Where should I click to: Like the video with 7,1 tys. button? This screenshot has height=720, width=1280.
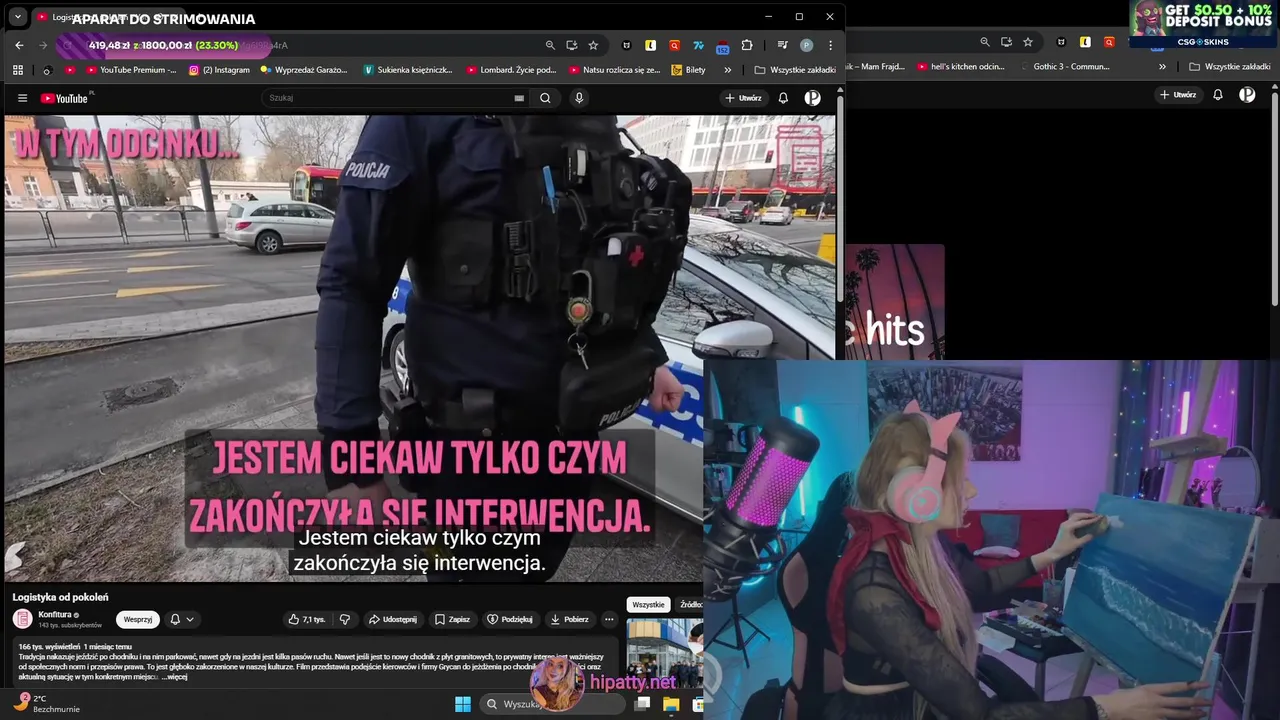coord(307,619)
